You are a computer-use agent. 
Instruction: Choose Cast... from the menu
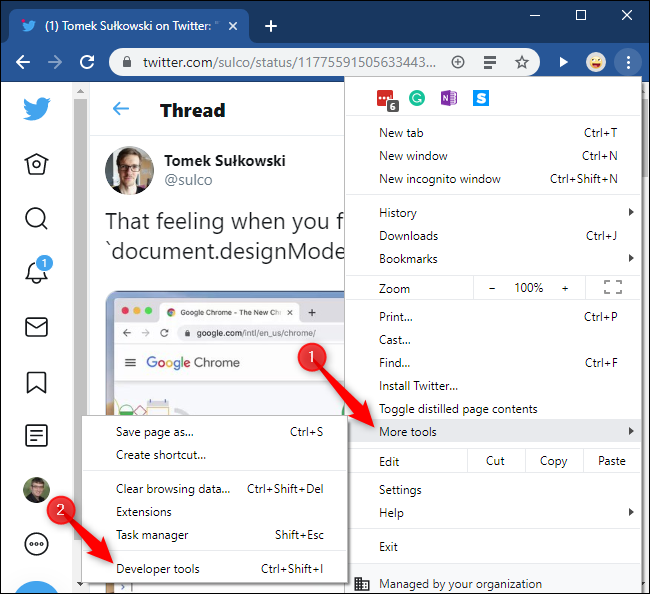point(493,340)
